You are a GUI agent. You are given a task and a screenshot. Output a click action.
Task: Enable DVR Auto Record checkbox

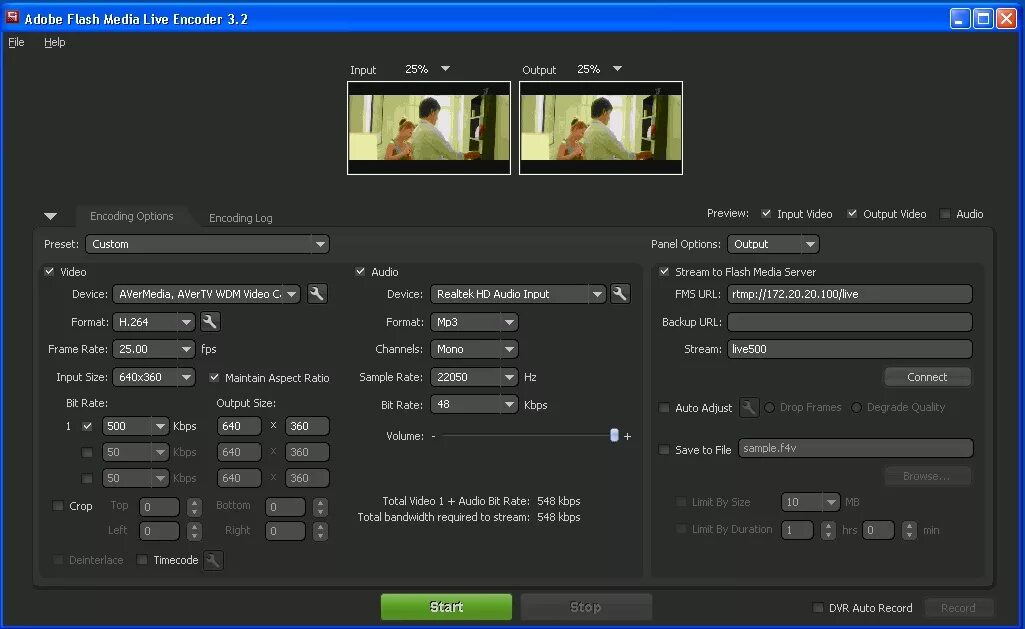(x=818, y=607)
